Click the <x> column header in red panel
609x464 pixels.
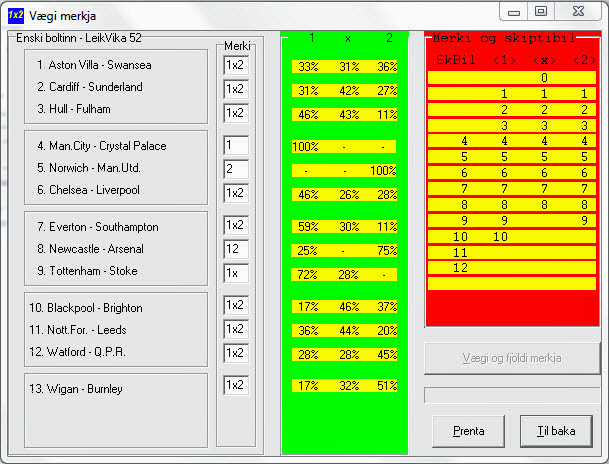[x=544, y=60]
